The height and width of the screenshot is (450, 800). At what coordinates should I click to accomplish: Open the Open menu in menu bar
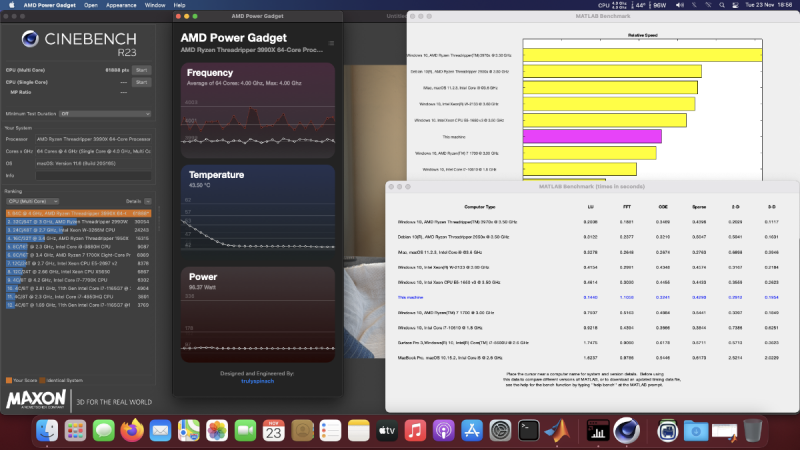click(x=91, y=5)
